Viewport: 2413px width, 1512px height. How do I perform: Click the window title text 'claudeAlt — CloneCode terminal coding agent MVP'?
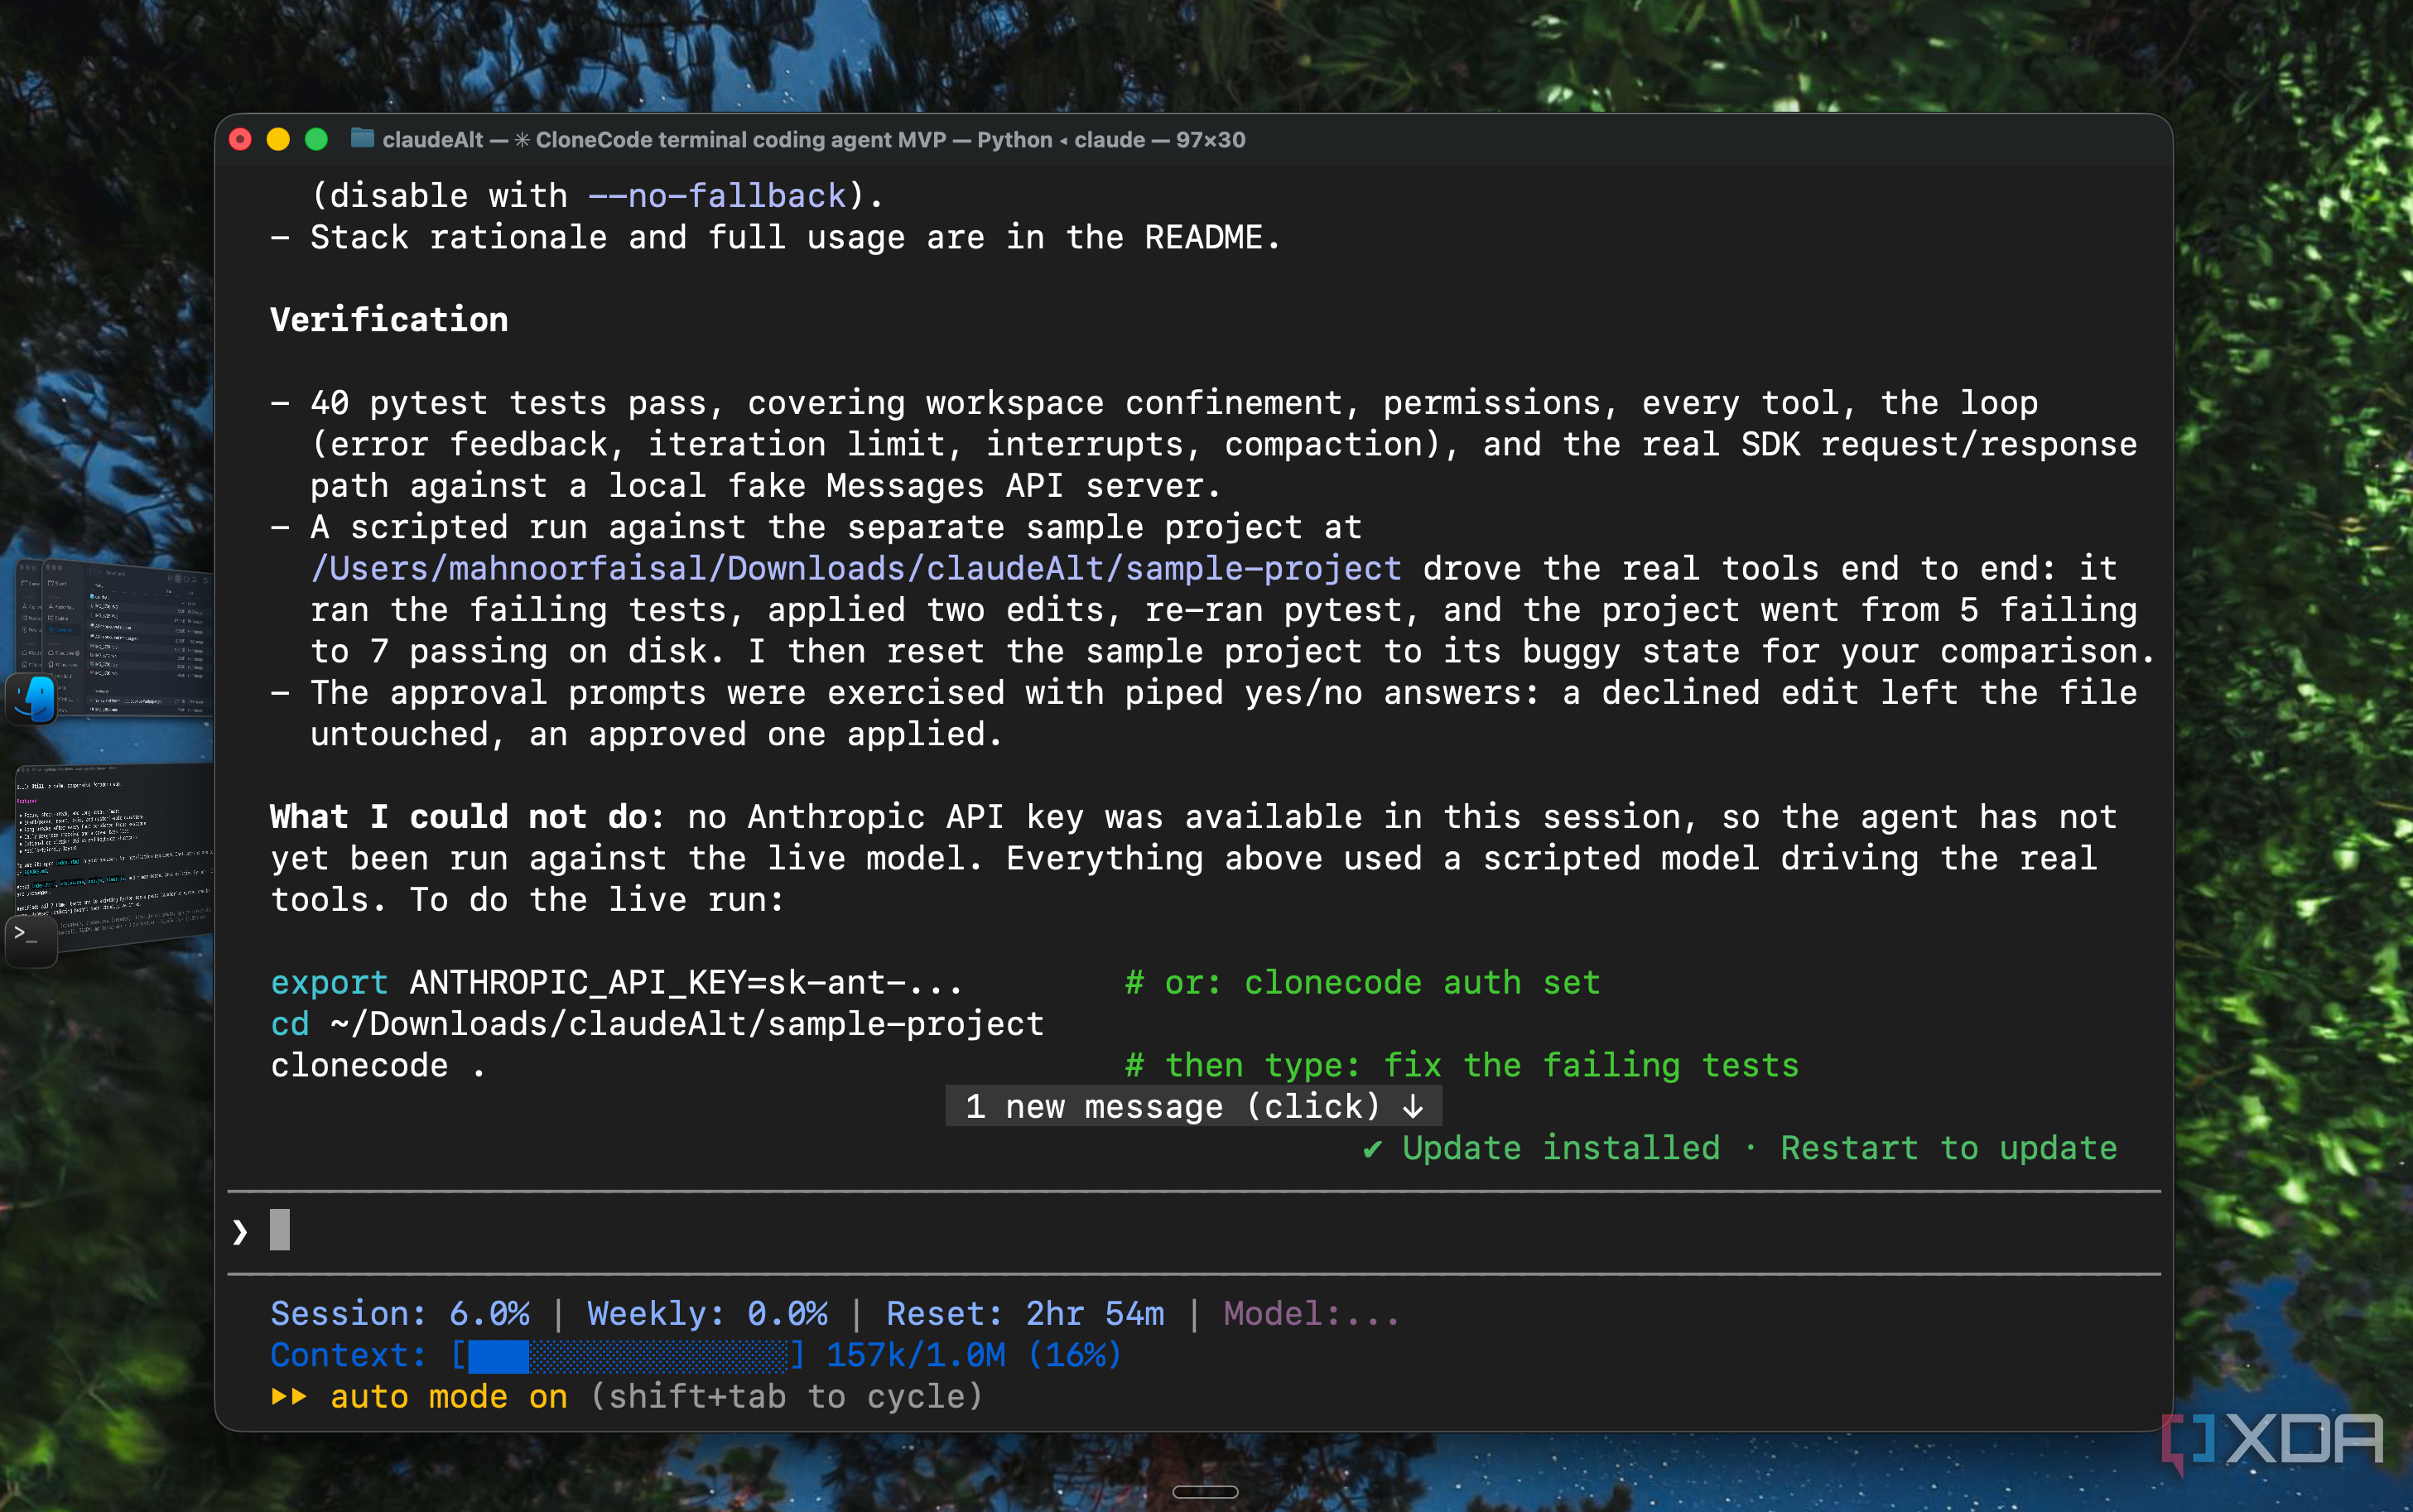point(664,139)
